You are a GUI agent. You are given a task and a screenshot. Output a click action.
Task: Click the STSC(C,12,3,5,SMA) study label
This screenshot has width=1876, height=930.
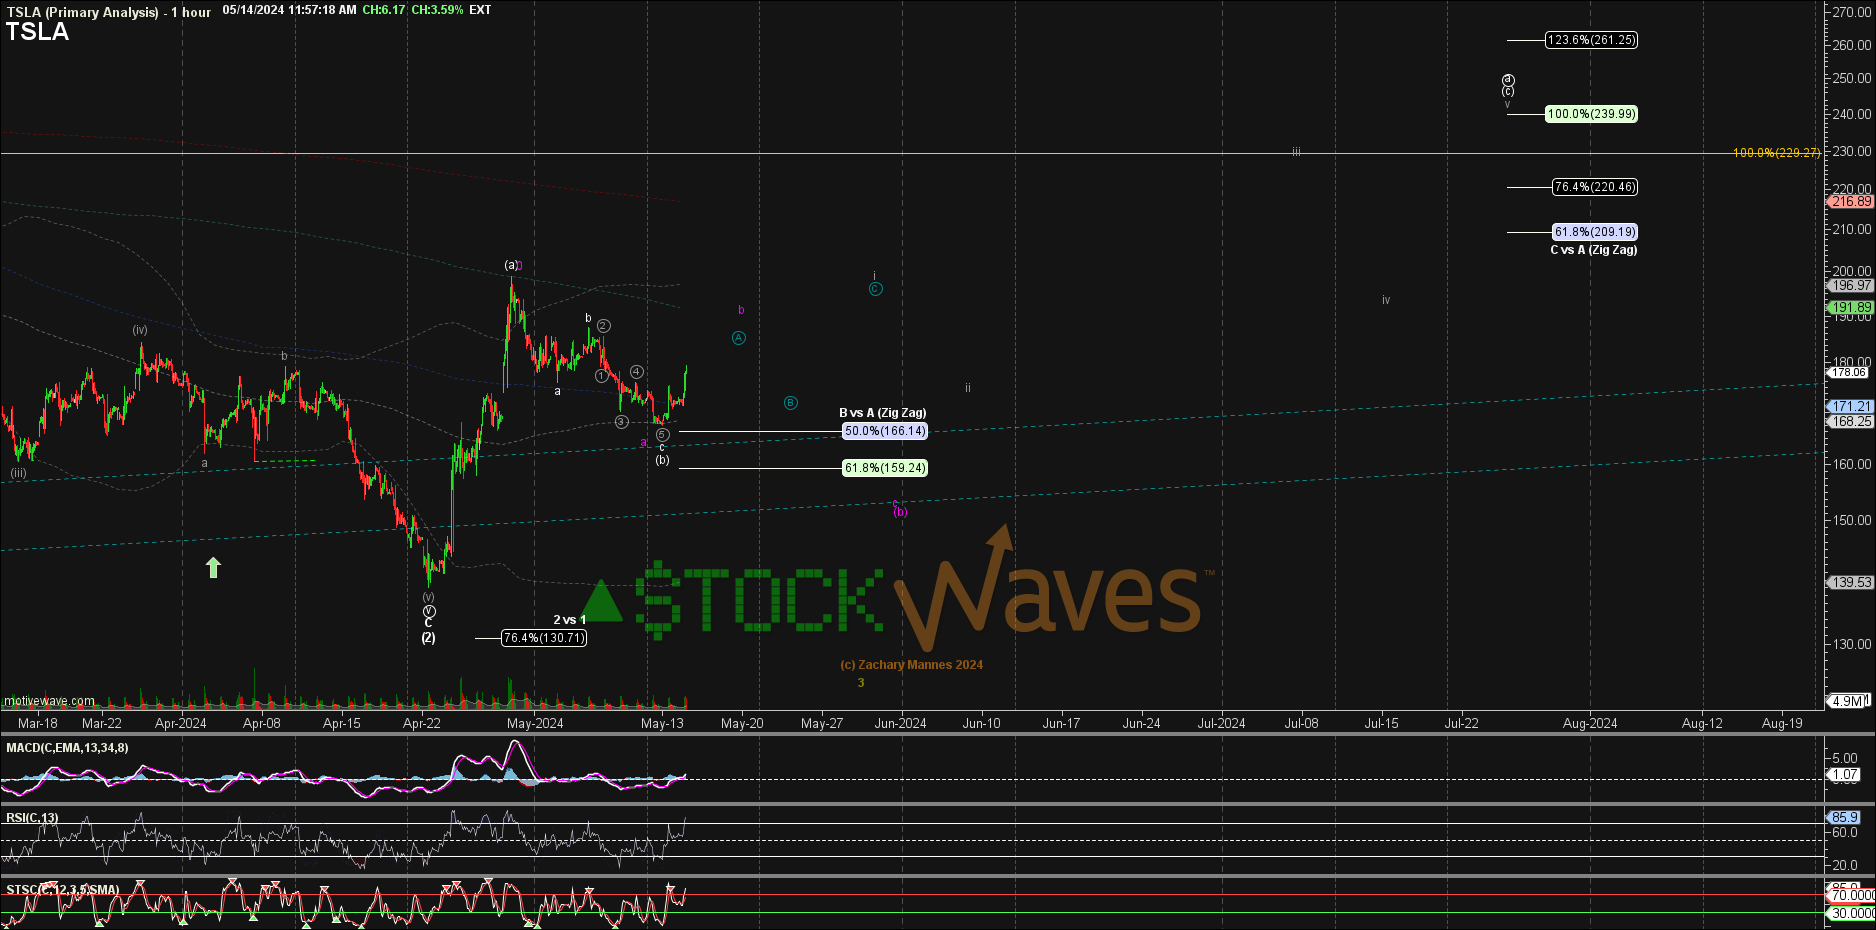[63, 890]
